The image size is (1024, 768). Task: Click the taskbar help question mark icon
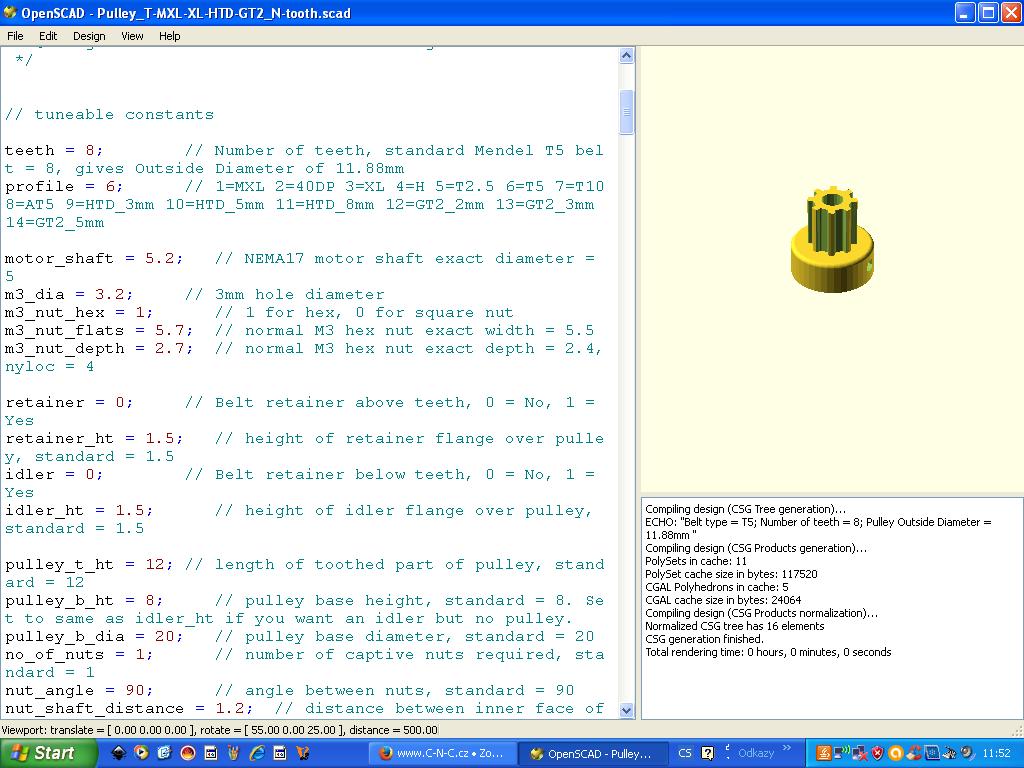708,753
